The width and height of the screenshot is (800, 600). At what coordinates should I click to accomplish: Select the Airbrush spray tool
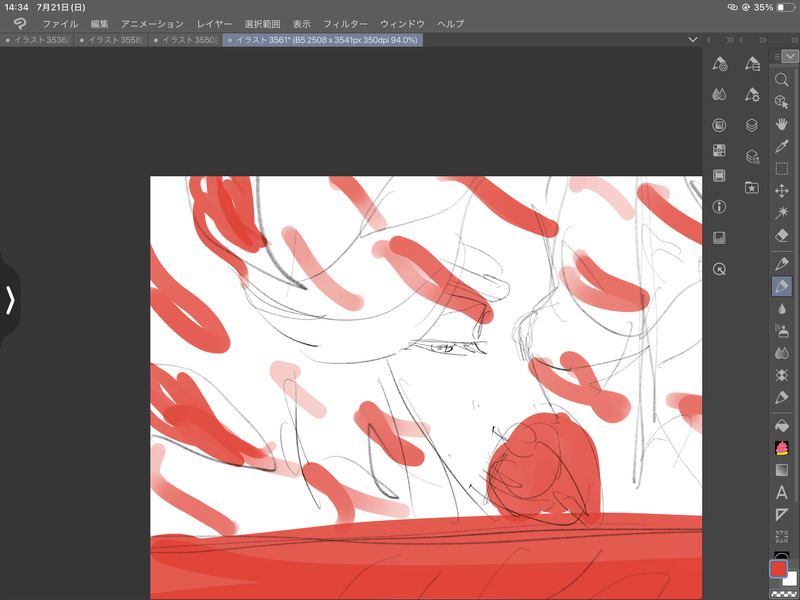(x=781, y=331)
